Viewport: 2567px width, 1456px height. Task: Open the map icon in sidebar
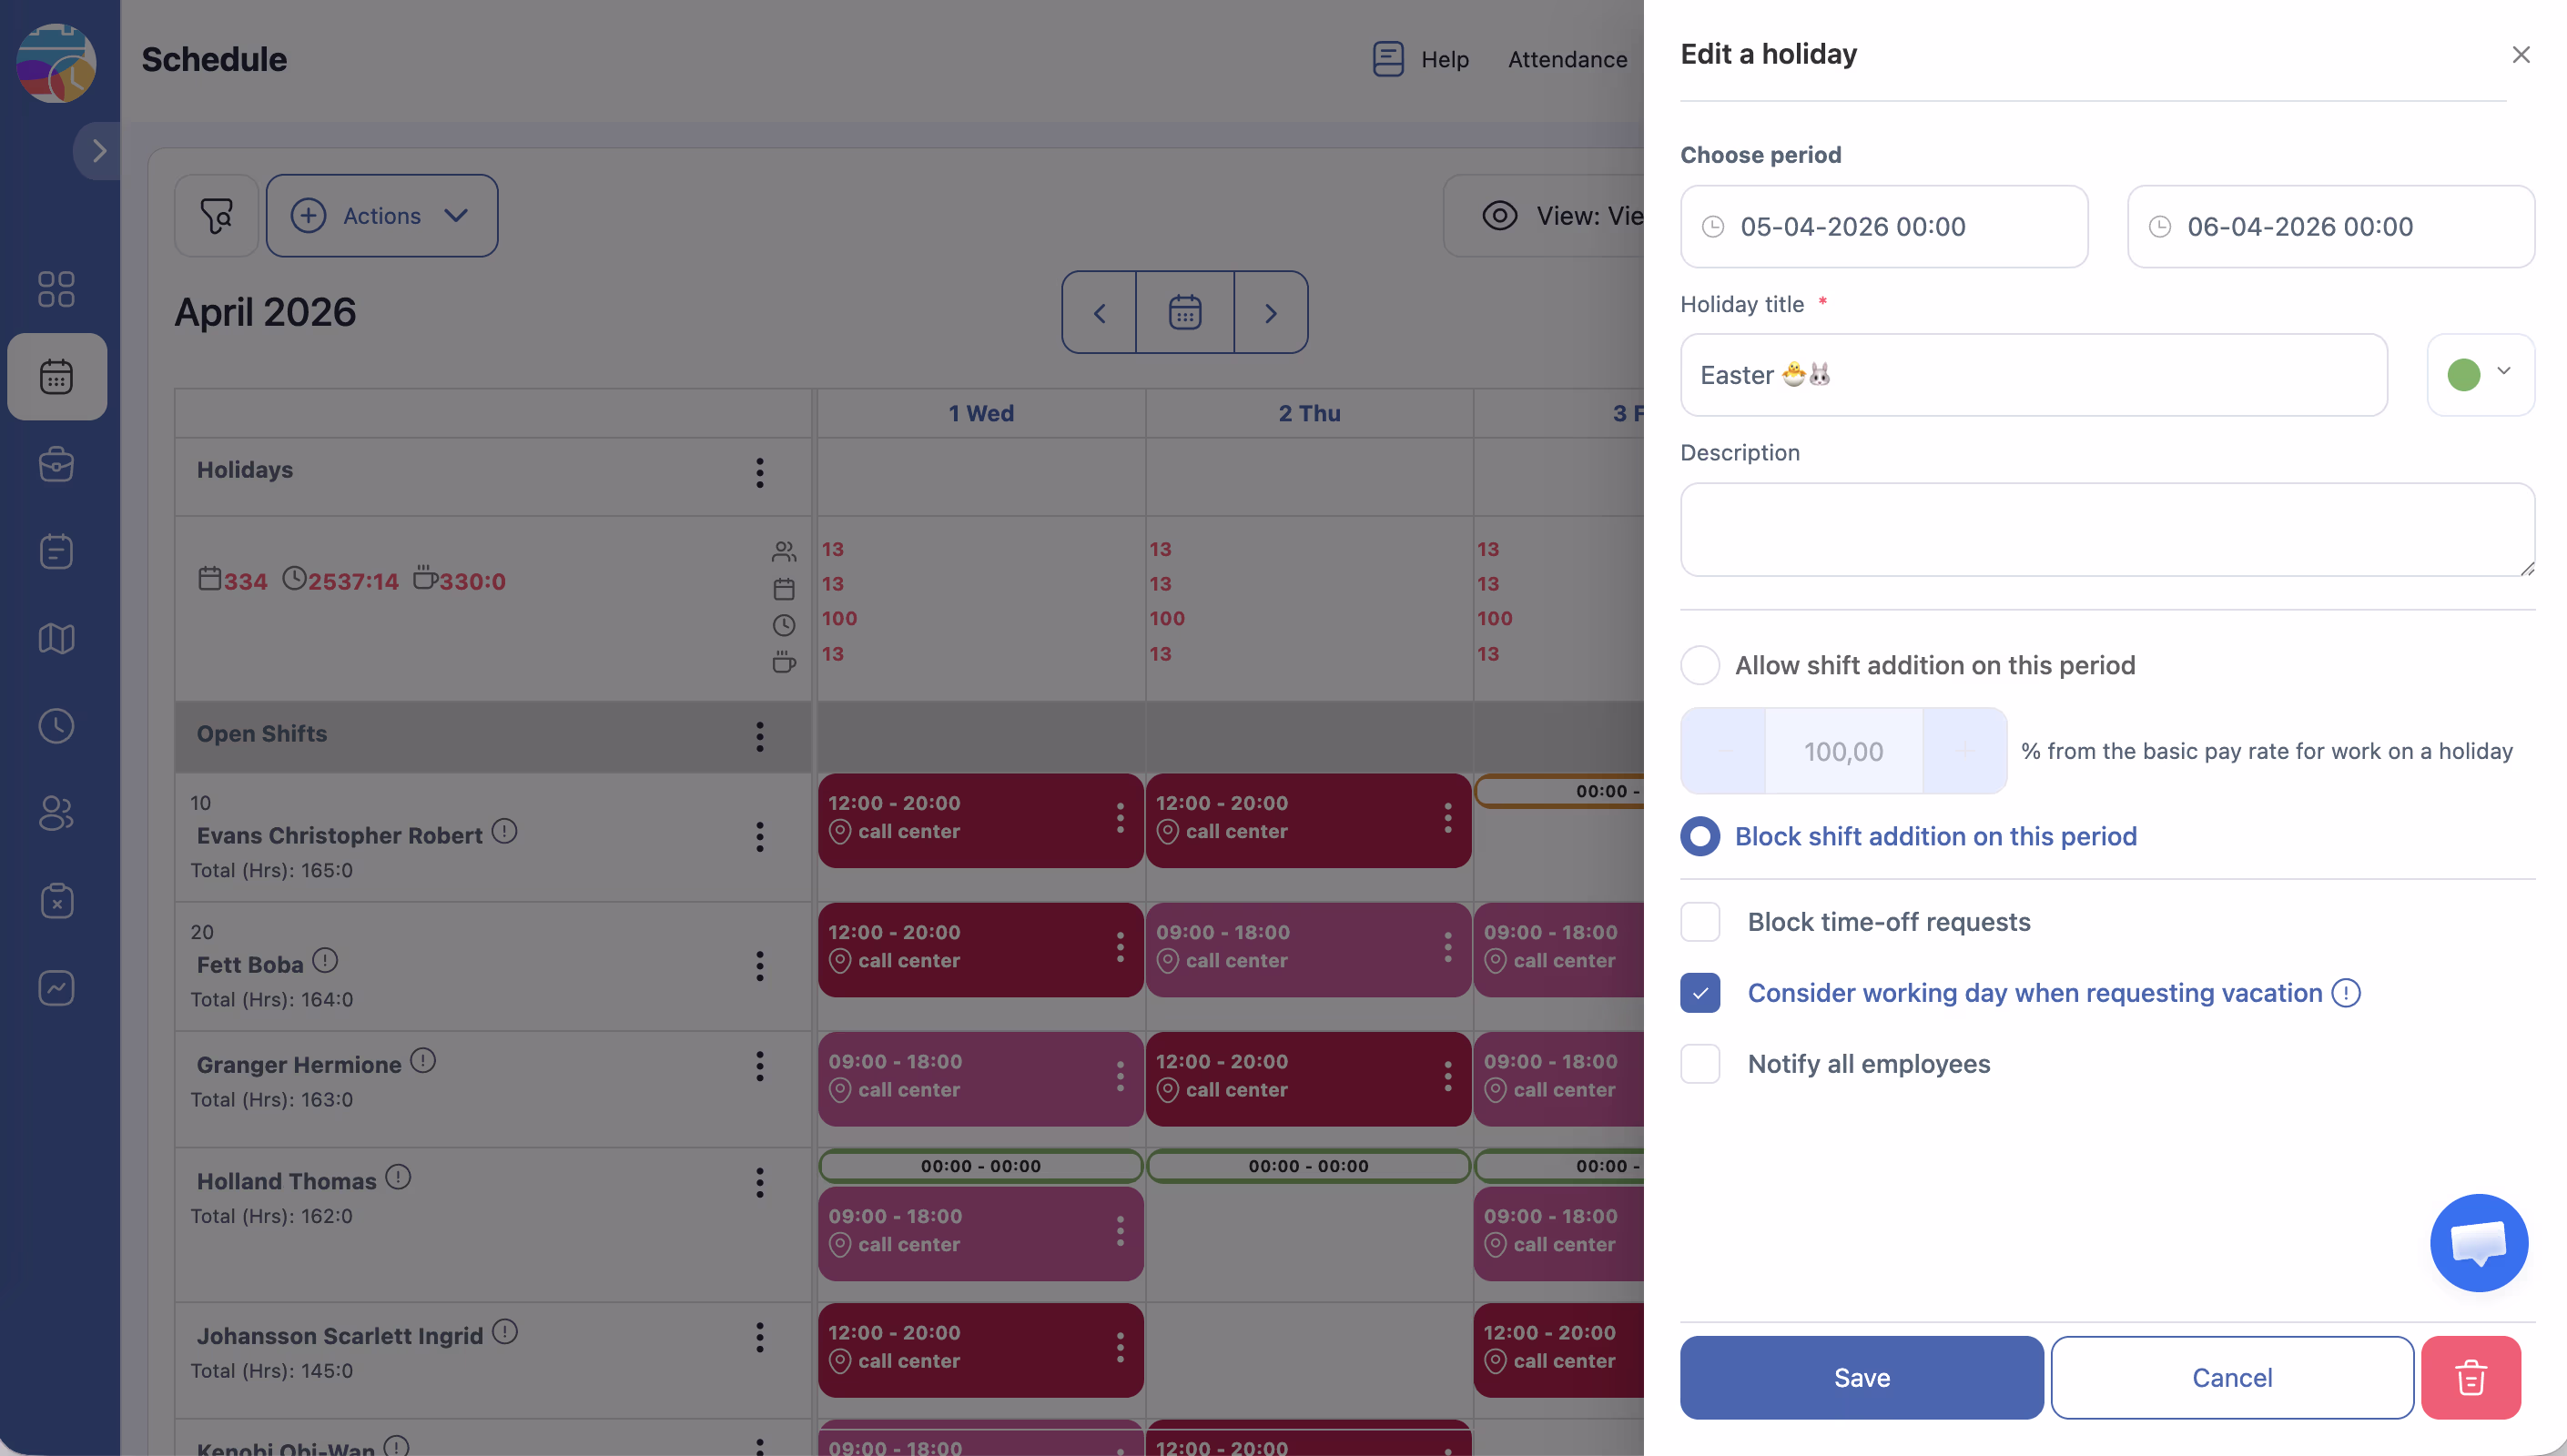tap(57, 638)
